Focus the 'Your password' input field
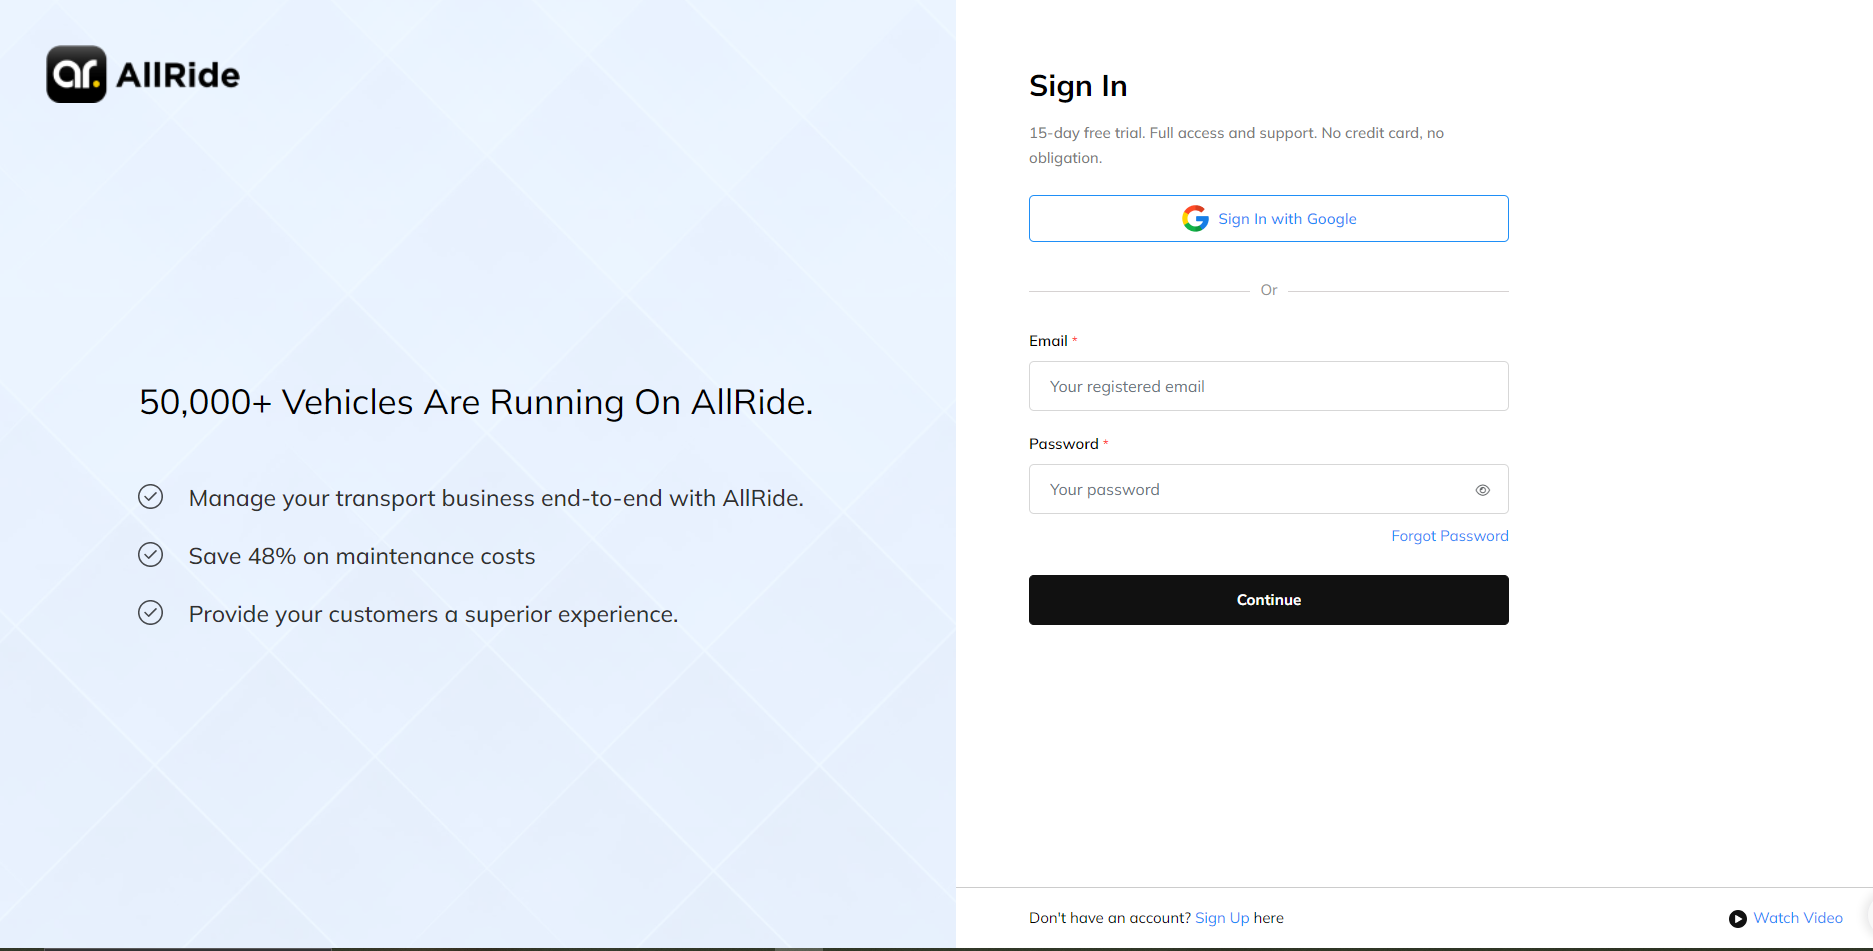This screenshot has width=1873, height=951. (1250, 490)
